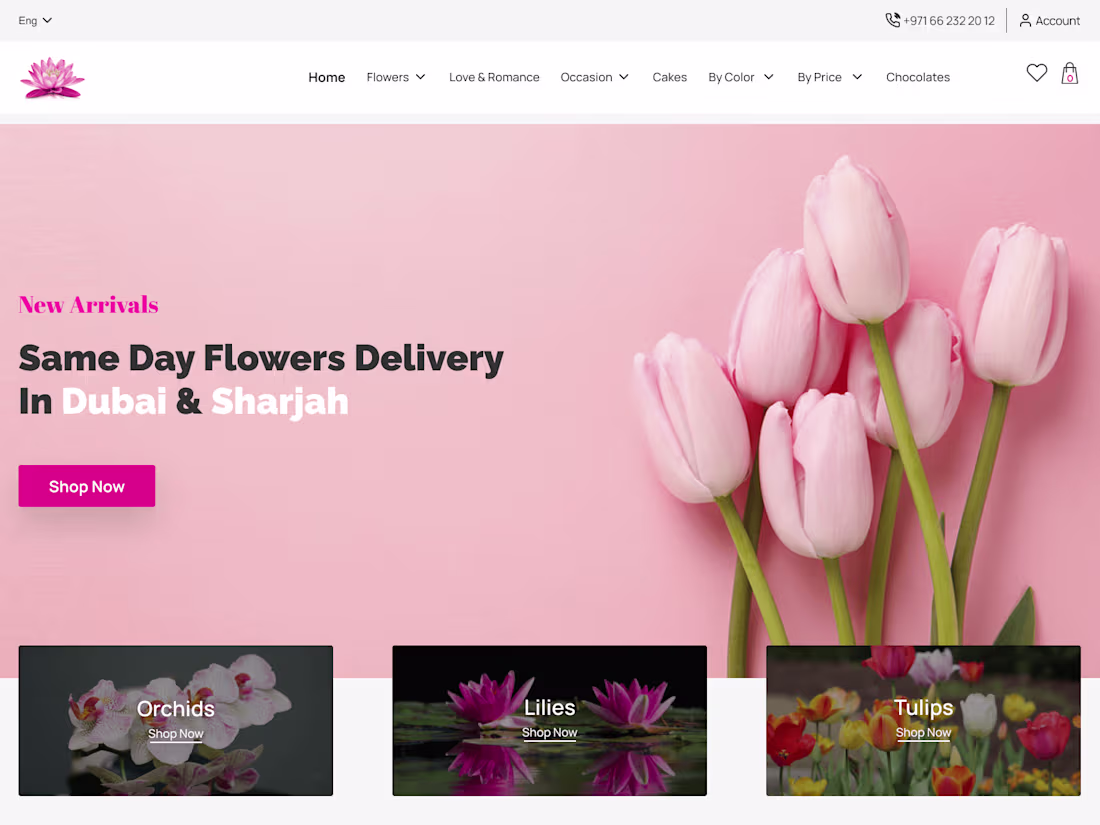1100x825 pixels.
Task: Click Shop Now under Tulips
Action: (922, 732)
